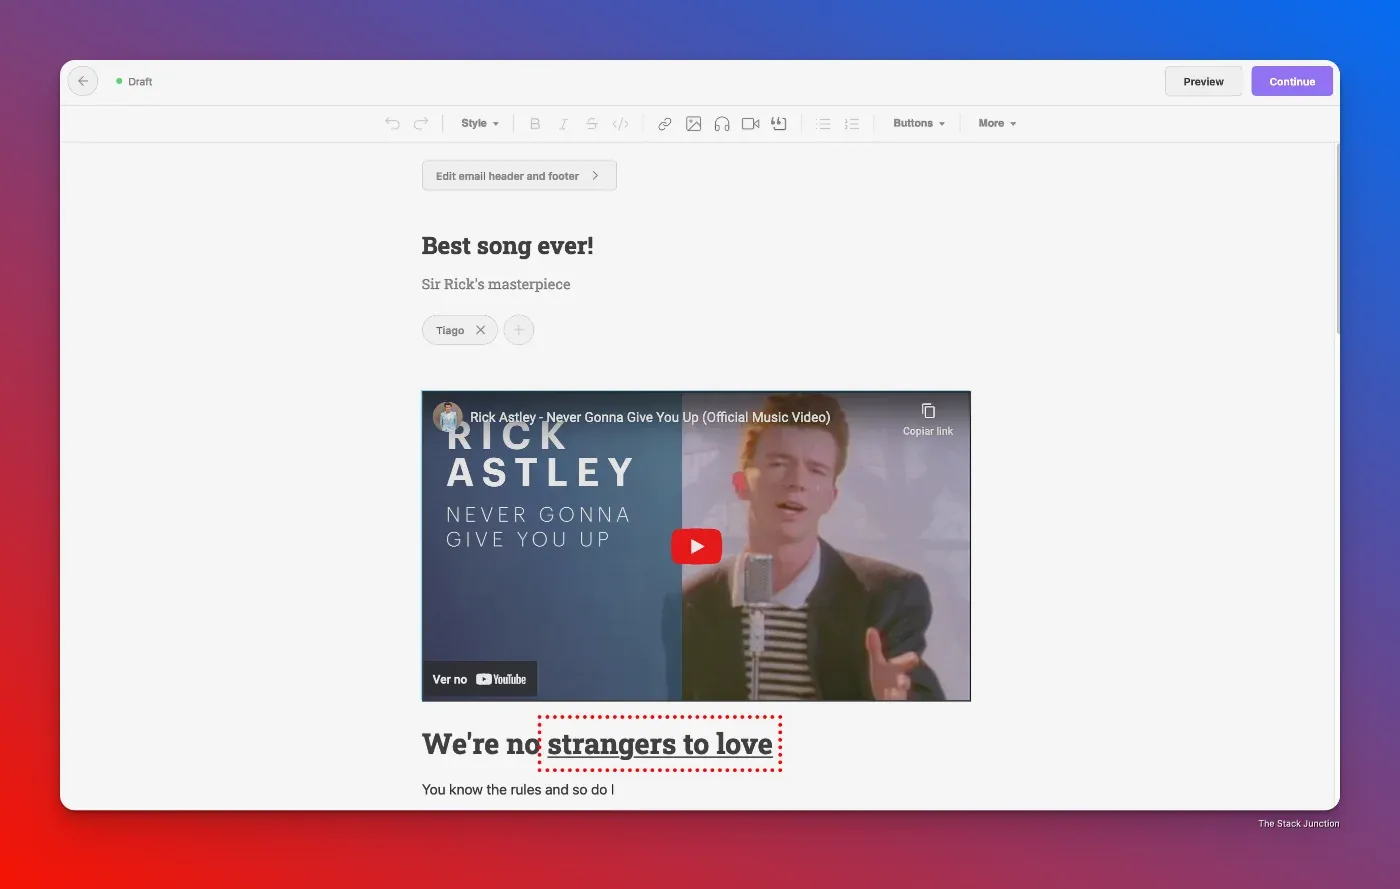Viewport: 1400px width, 889px height.
Task: Toggle numbered list
Action: tap(852, 124)
